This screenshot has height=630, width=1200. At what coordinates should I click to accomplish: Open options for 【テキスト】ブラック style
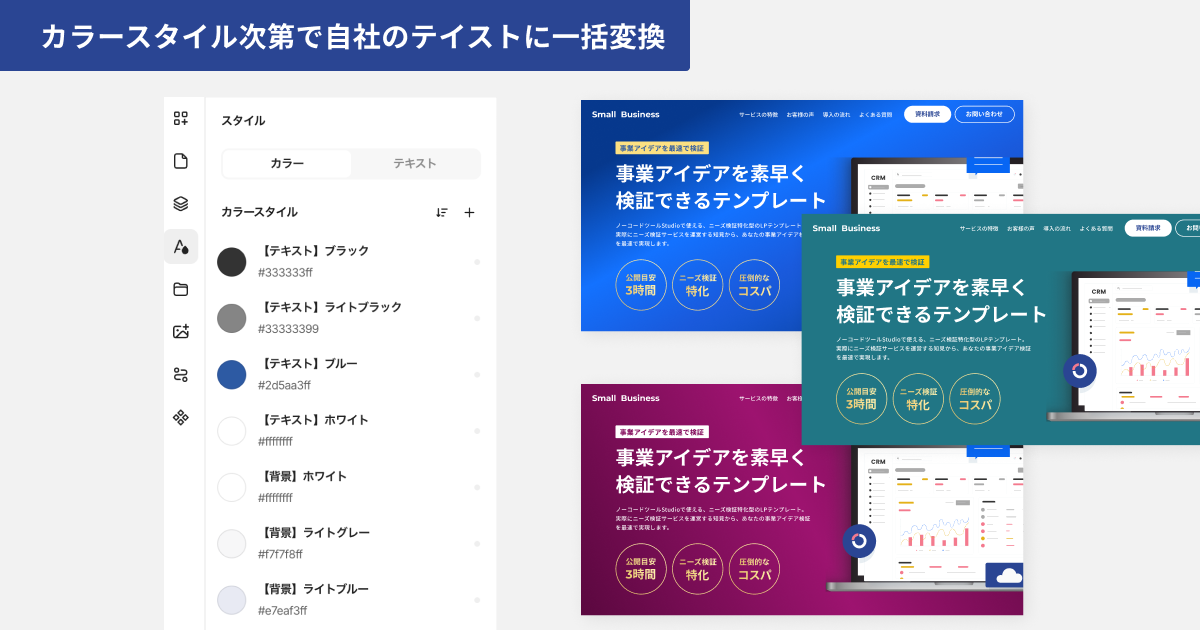click(x=477, y=263)
